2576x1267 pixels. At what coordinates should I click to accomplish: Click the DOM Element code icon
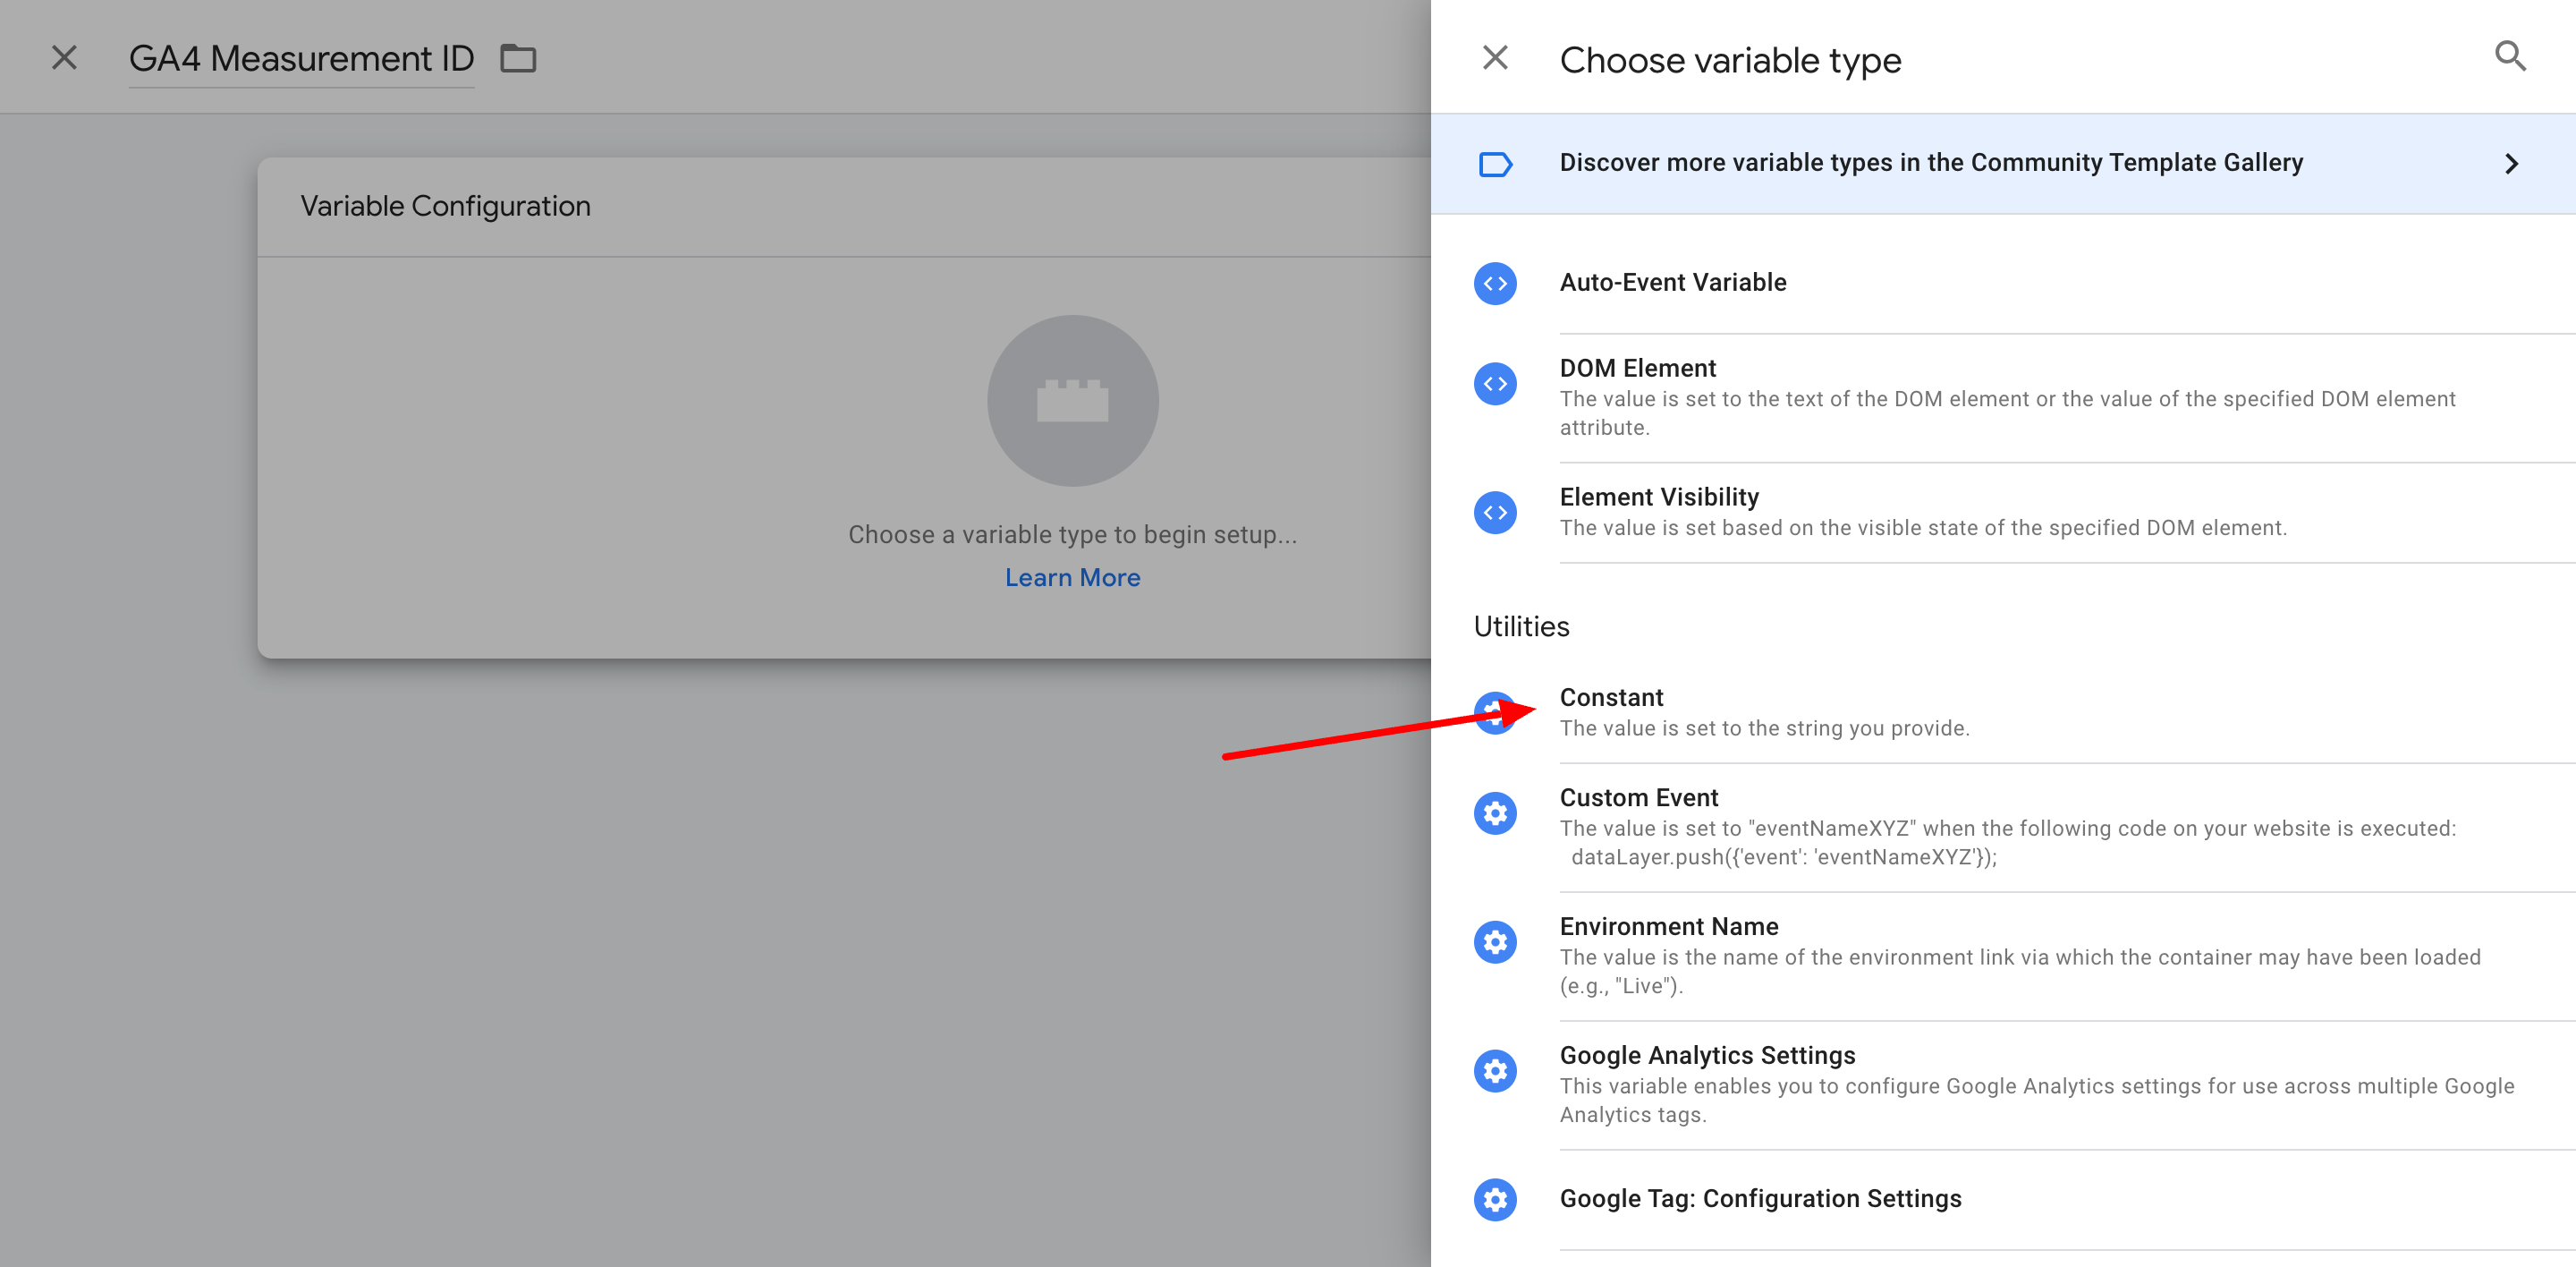tap(1495, 384)
